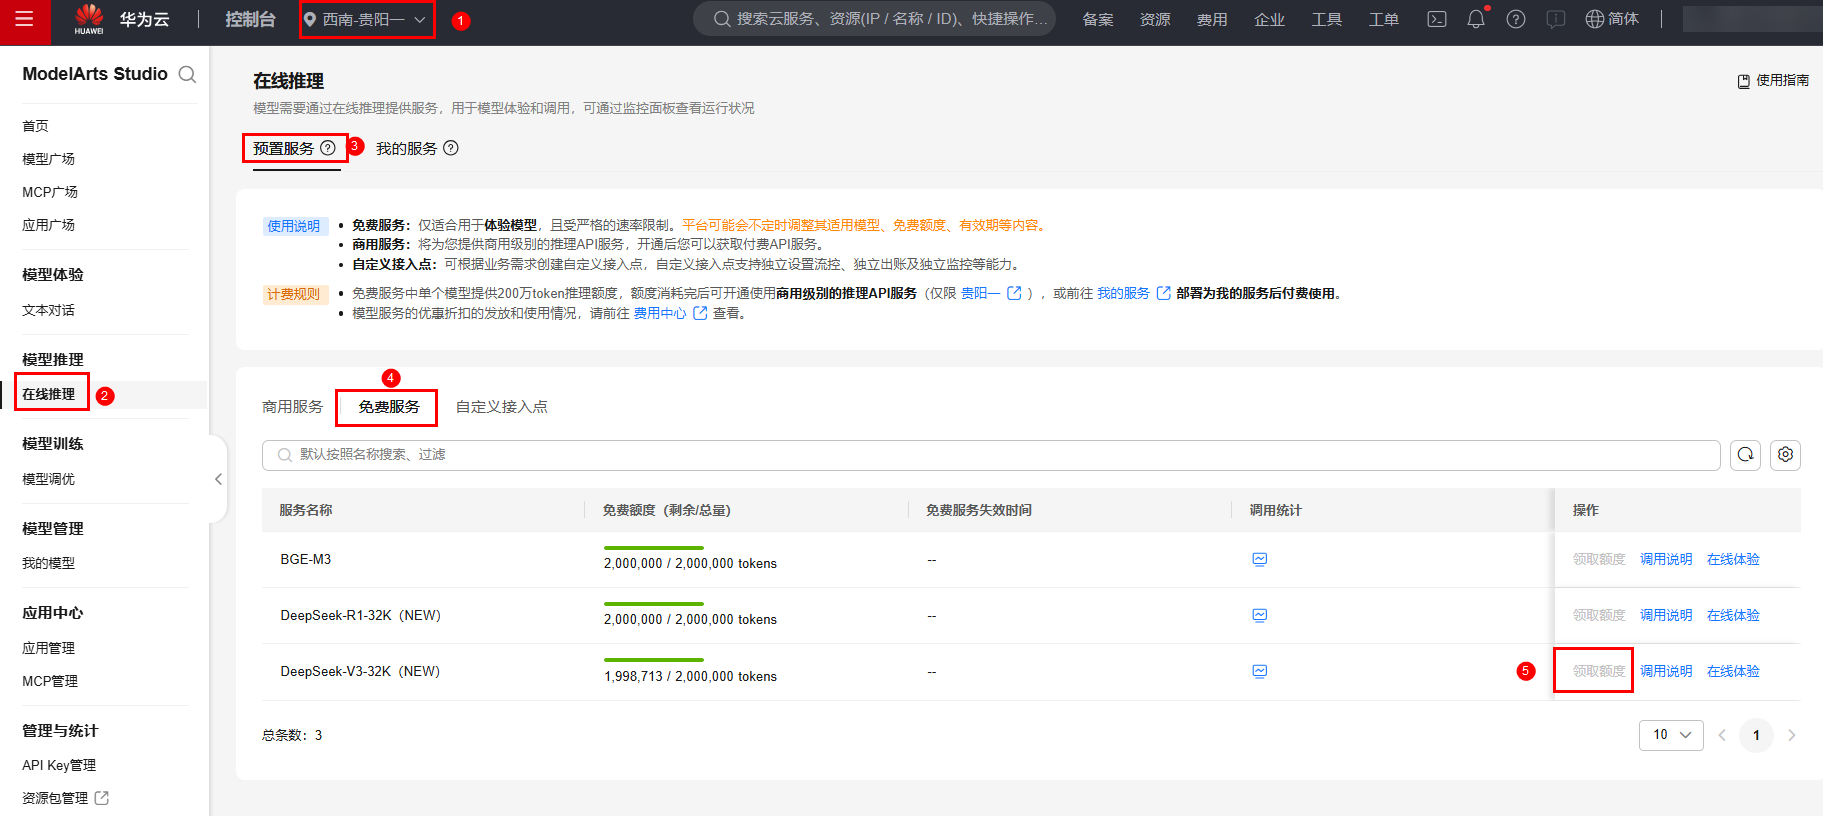
Task: Open 调用说明 for DeepSeek-R1-32K
Action: pos(1666,615)
